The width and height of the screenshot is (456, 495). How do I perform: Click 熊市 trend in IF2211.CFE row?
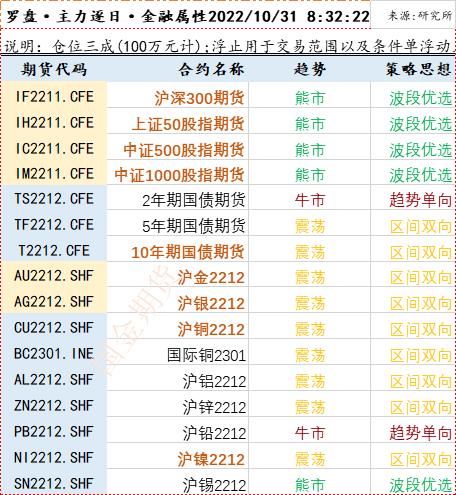click(310, 98)
